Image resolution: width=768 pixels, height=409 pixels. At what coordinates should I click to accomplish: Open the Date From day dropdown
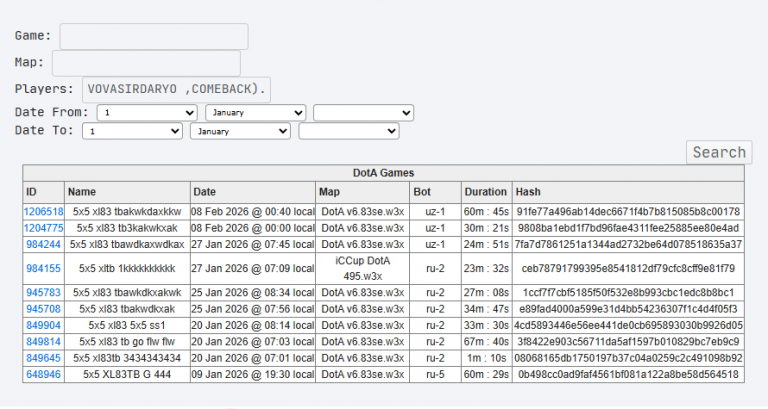(147, 113)
